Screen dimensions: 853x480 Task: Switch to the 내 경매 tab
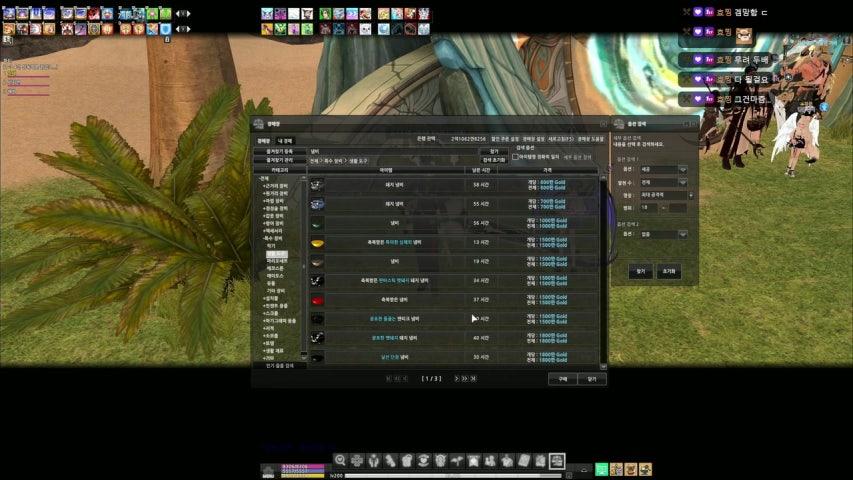(x=285, y=141)
